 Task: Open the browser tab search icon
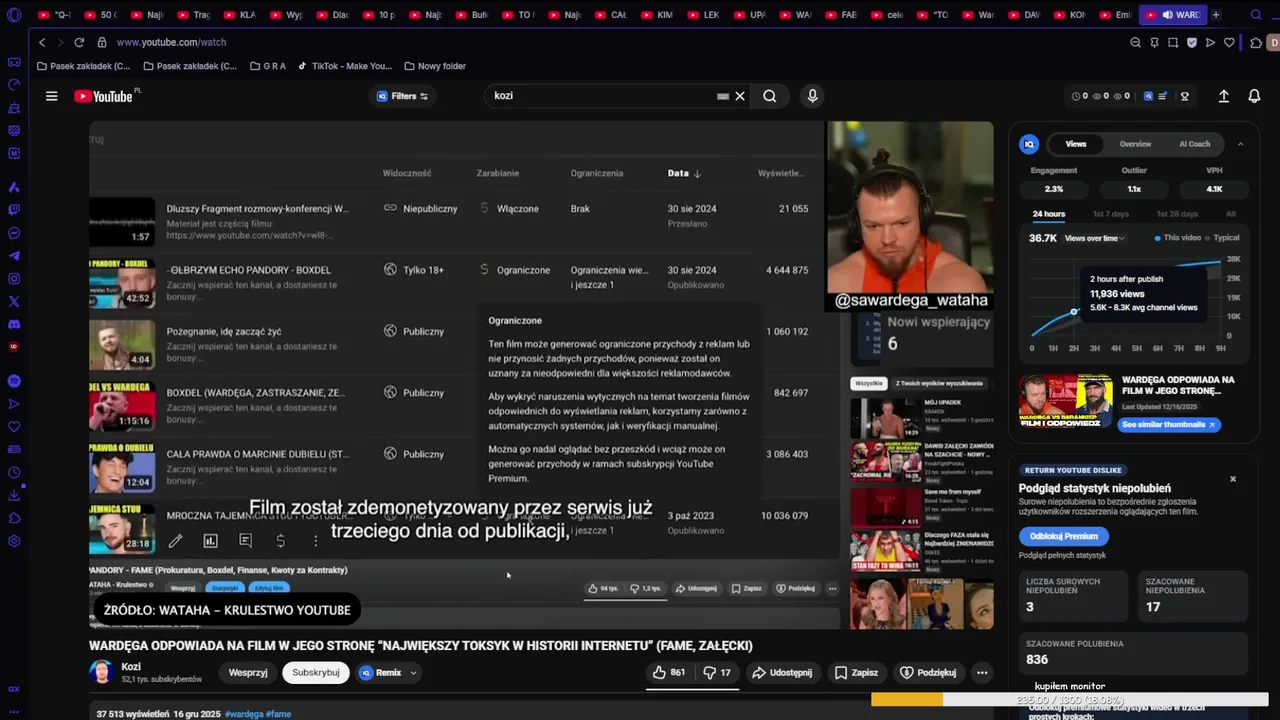coord(1255,15)
